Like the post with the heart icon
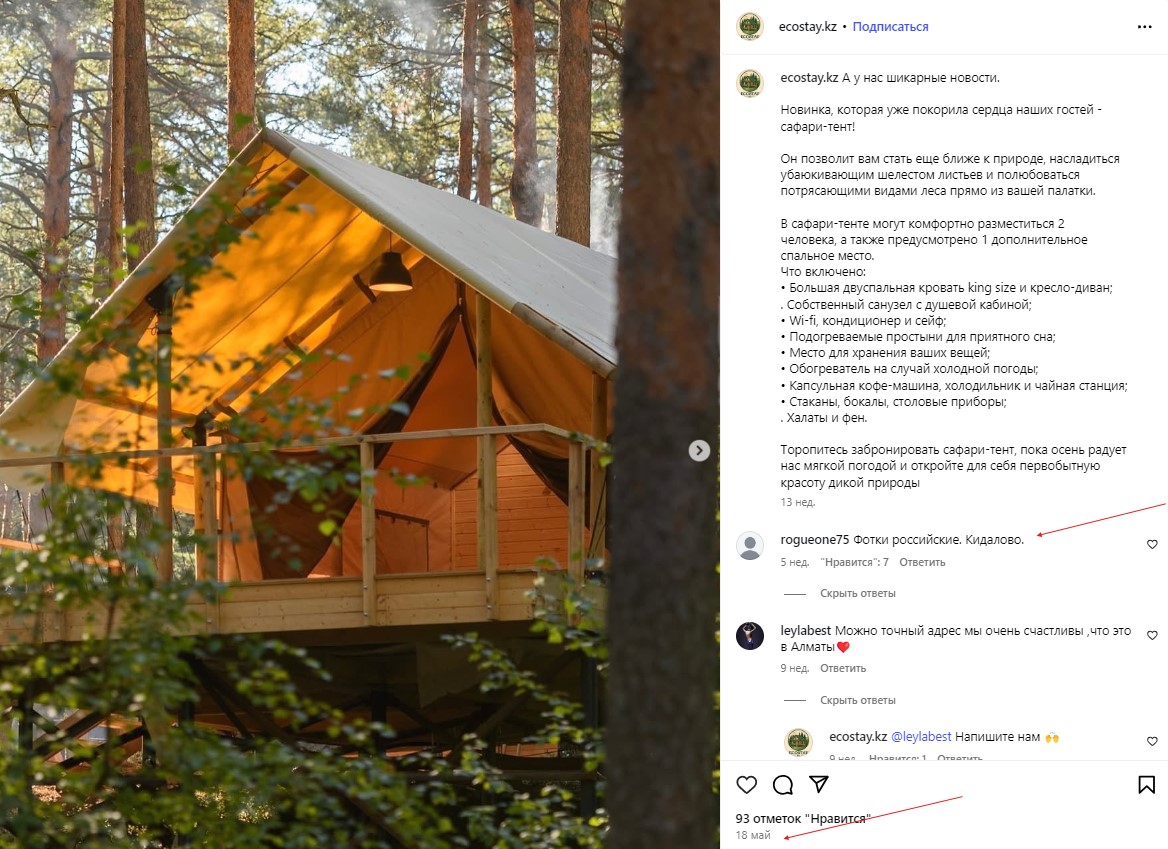Image resolution: width=1168 pixels, height=849 pixels. tap(746, 784)
